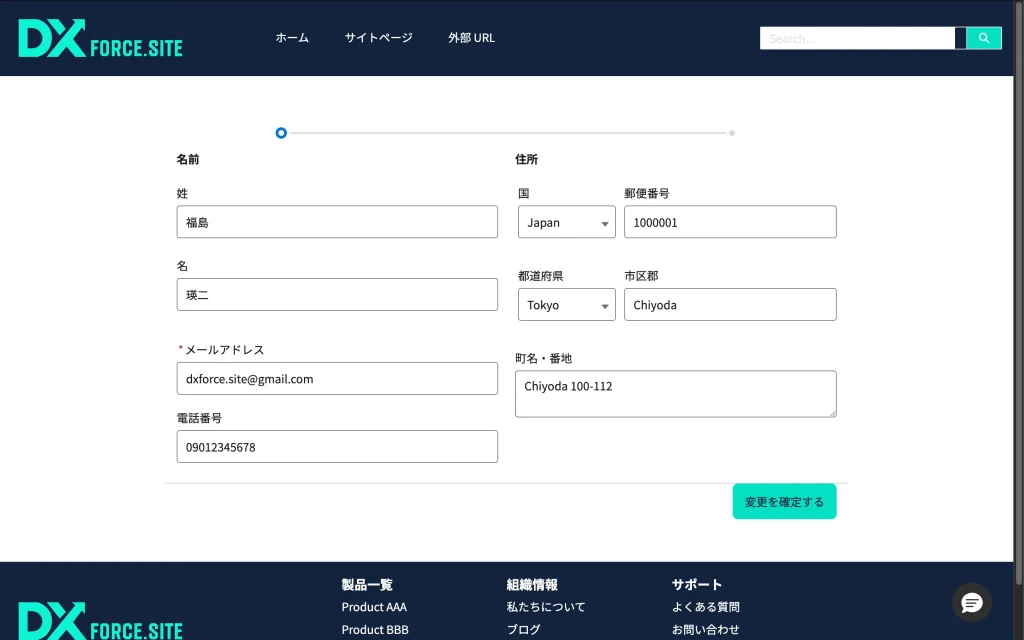Go to ホーム in navigation

[292, 38]
